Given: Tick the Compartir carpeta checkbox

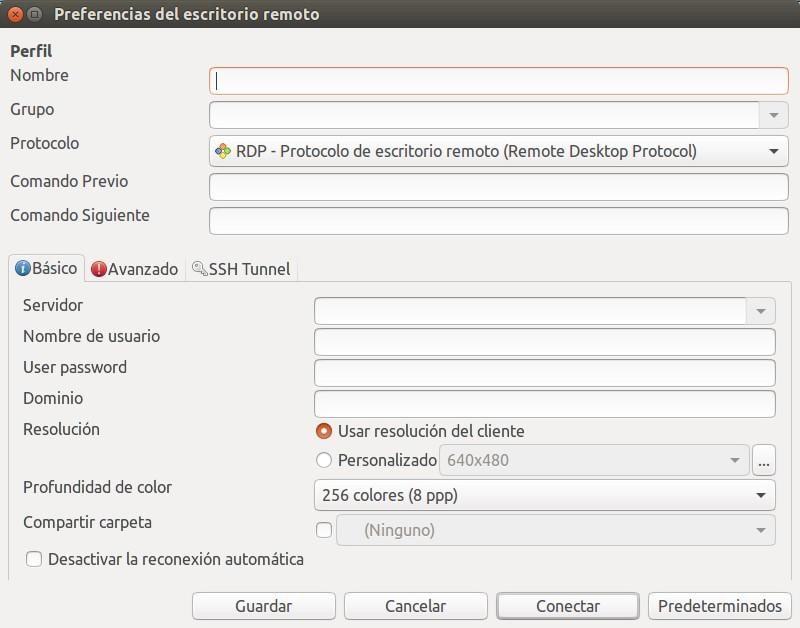Looking at the screenshot, I should pos(324,530).
